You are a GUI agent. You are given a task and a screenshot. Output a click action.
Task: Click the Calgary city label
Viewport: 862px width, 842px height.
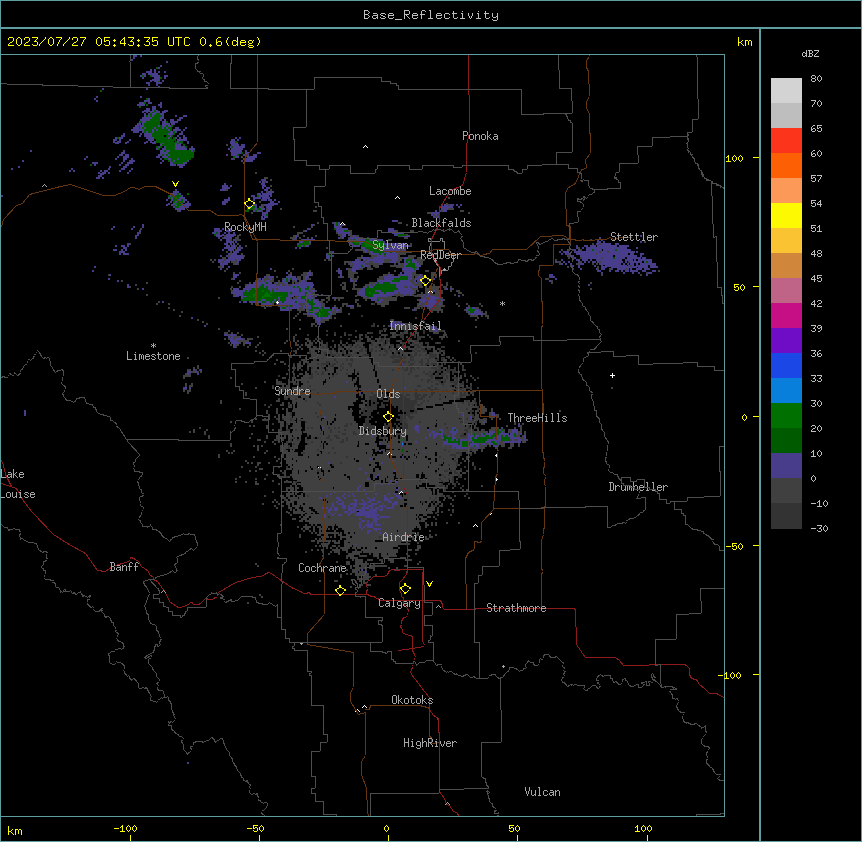399,603
